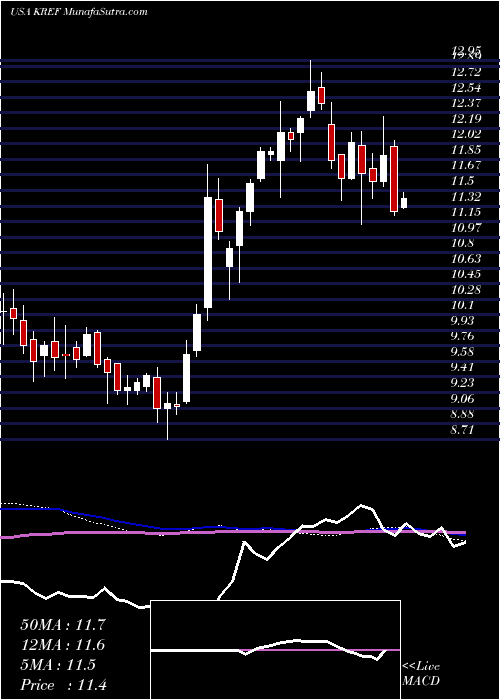Screen dimensions: 500x700
Task: Click the 12.02 price axis label
Action: pyautogui.click(x=467, y=134)
